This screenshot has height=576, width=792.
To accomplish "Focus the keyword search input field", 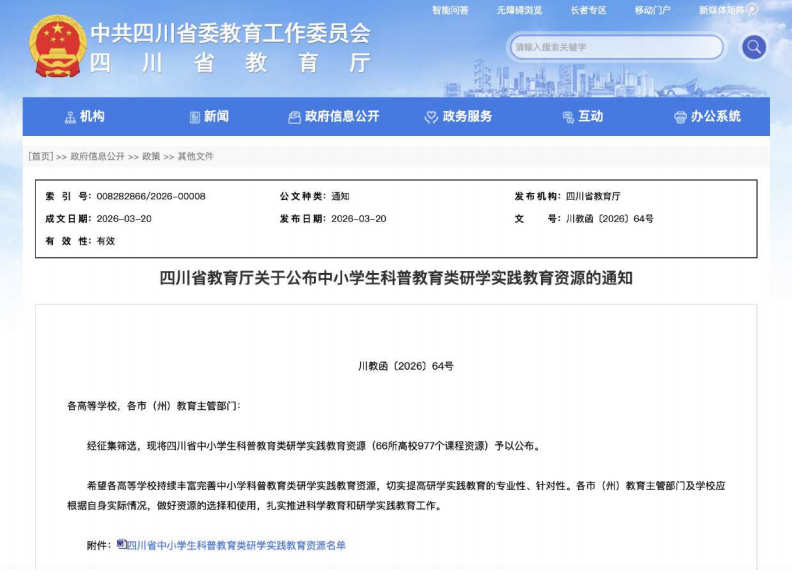I will coord(615,47).
